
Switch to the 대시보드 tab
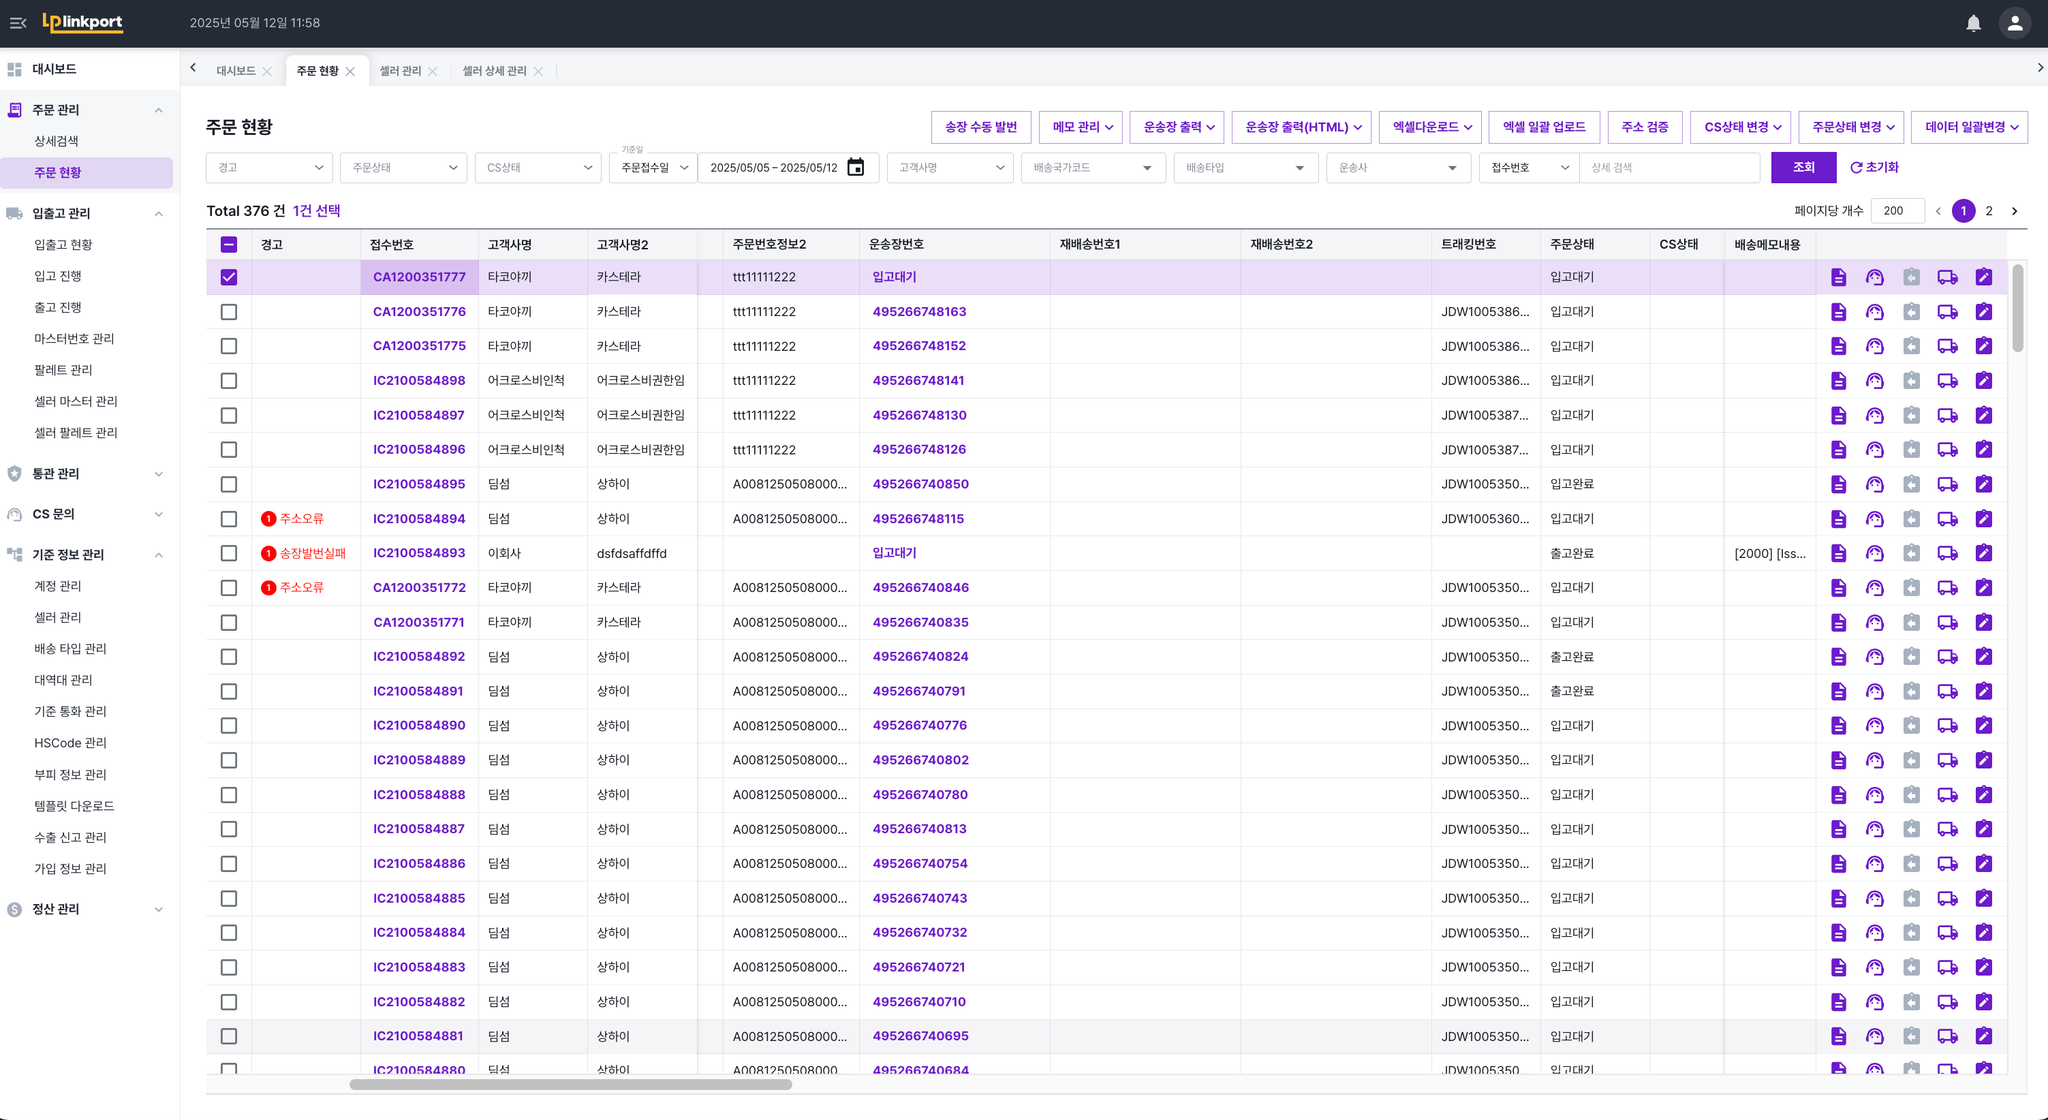click(x=236, y=71)
